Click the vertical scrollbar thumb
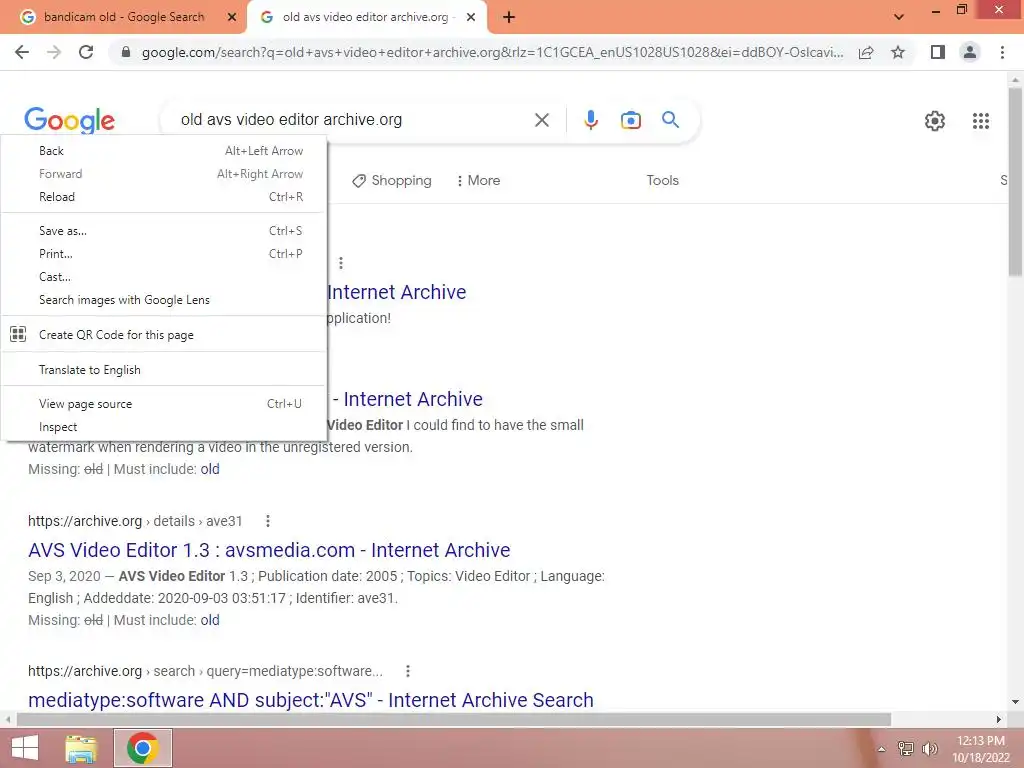This screenshot has width=1024, height=768. (x=1016, y=181)
